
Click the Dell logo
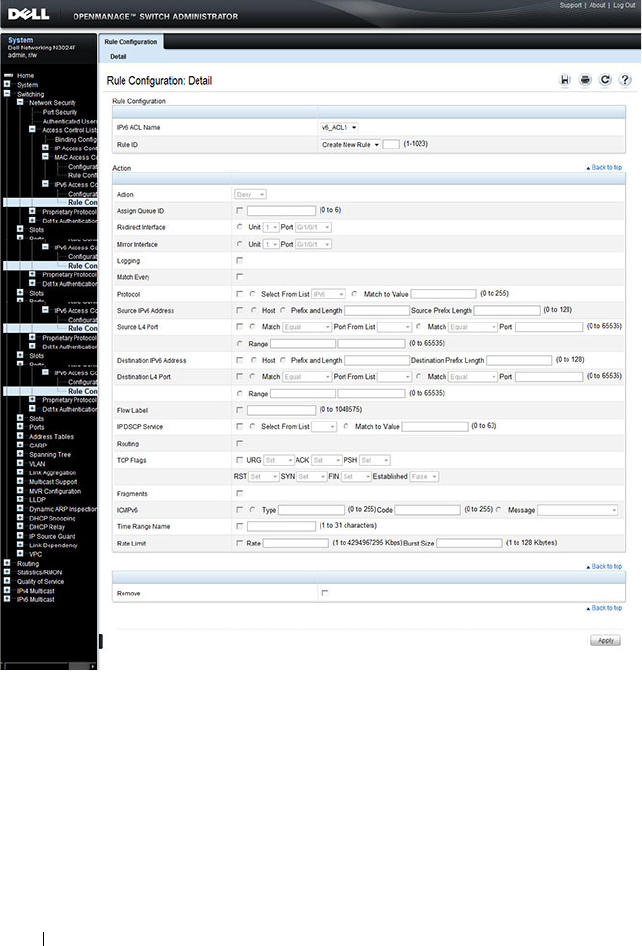pos(28,14)
